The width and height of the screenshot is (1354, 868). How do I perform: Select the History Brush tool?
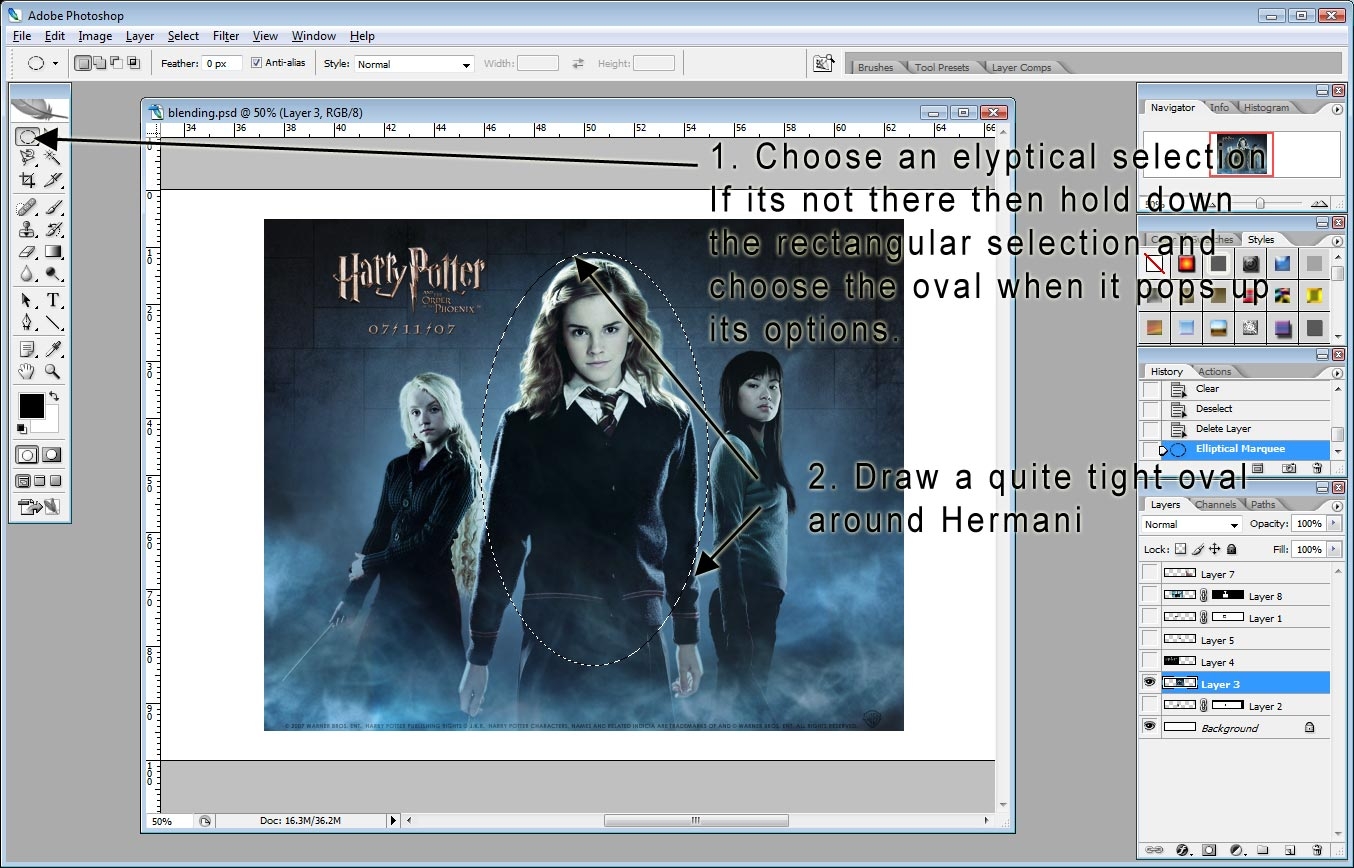click(52, 229)
